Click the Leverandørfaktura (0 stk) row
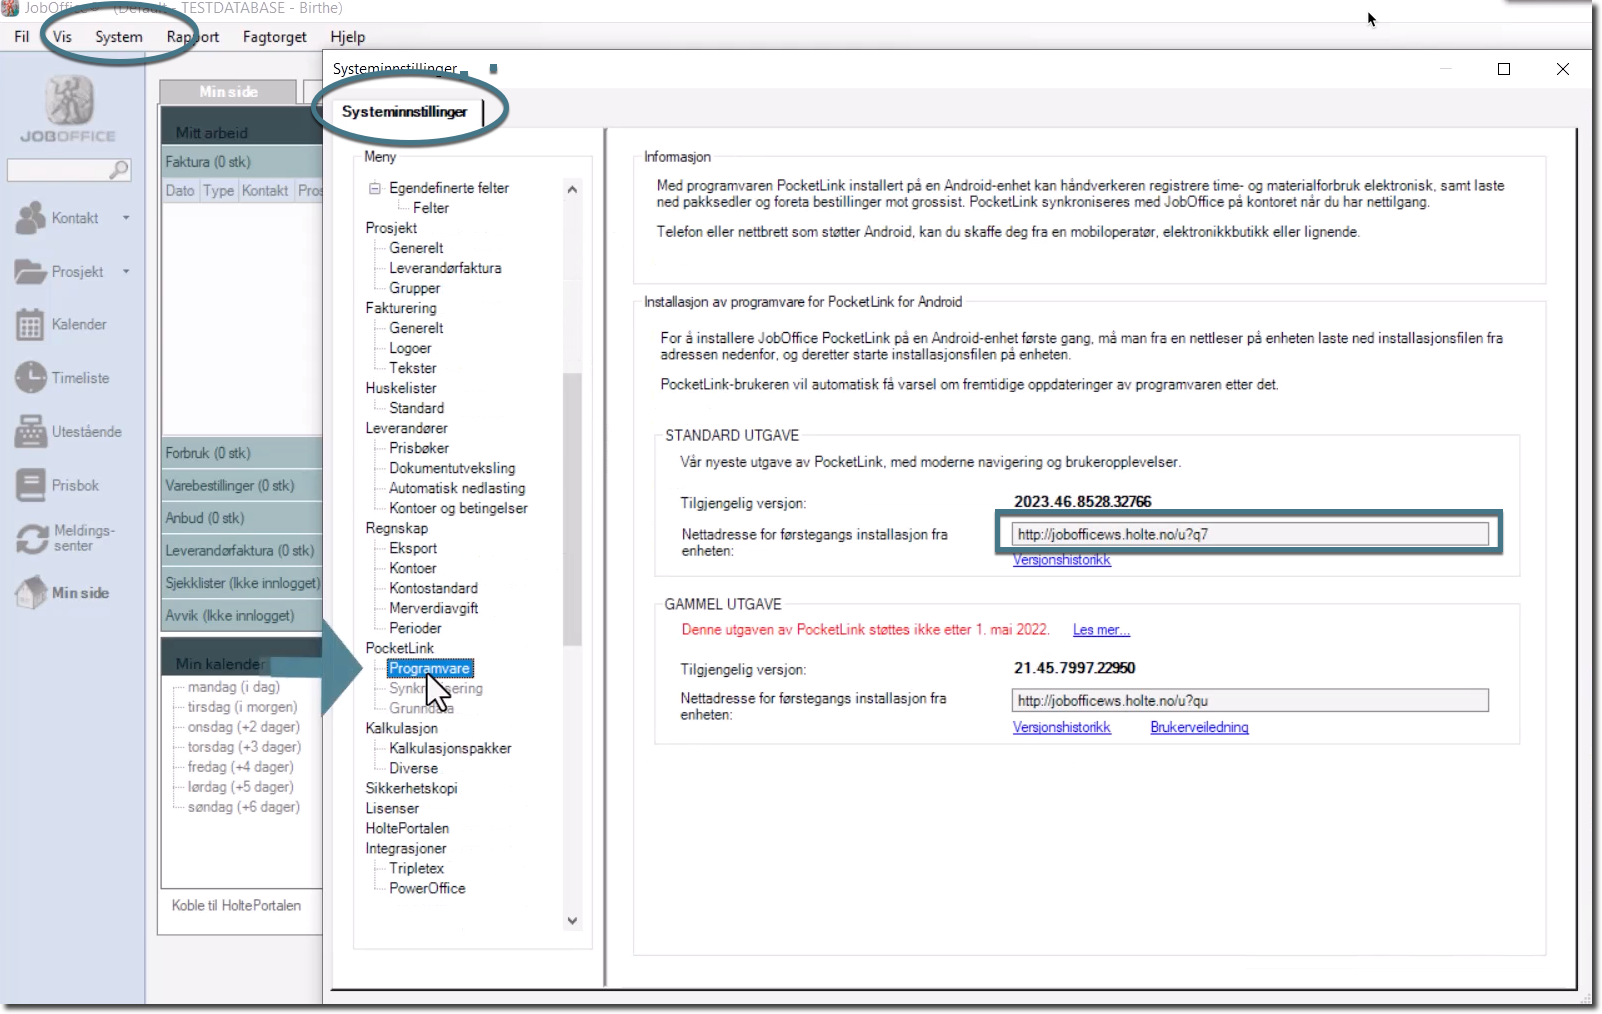This screenshot has height=1014, width=1602. point(242,550)
